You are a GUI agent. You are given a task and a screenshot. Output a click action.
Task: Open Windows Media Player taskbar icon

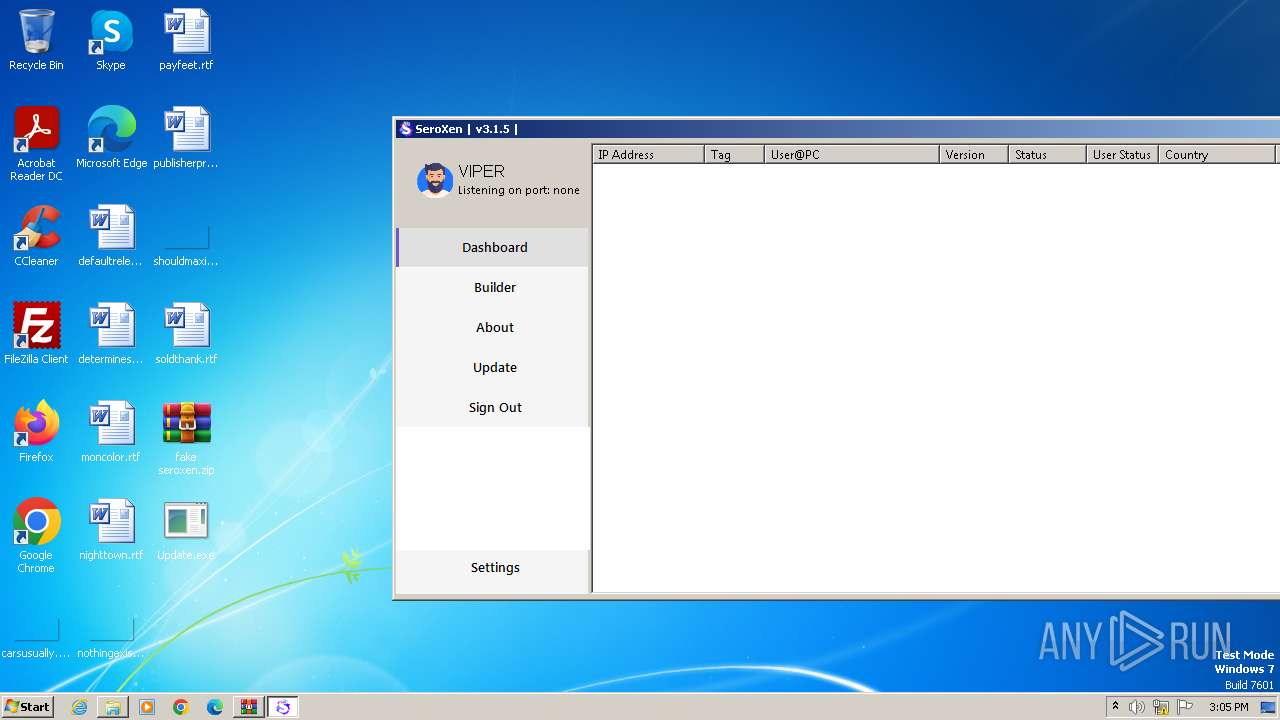click(x=147, y=707)
